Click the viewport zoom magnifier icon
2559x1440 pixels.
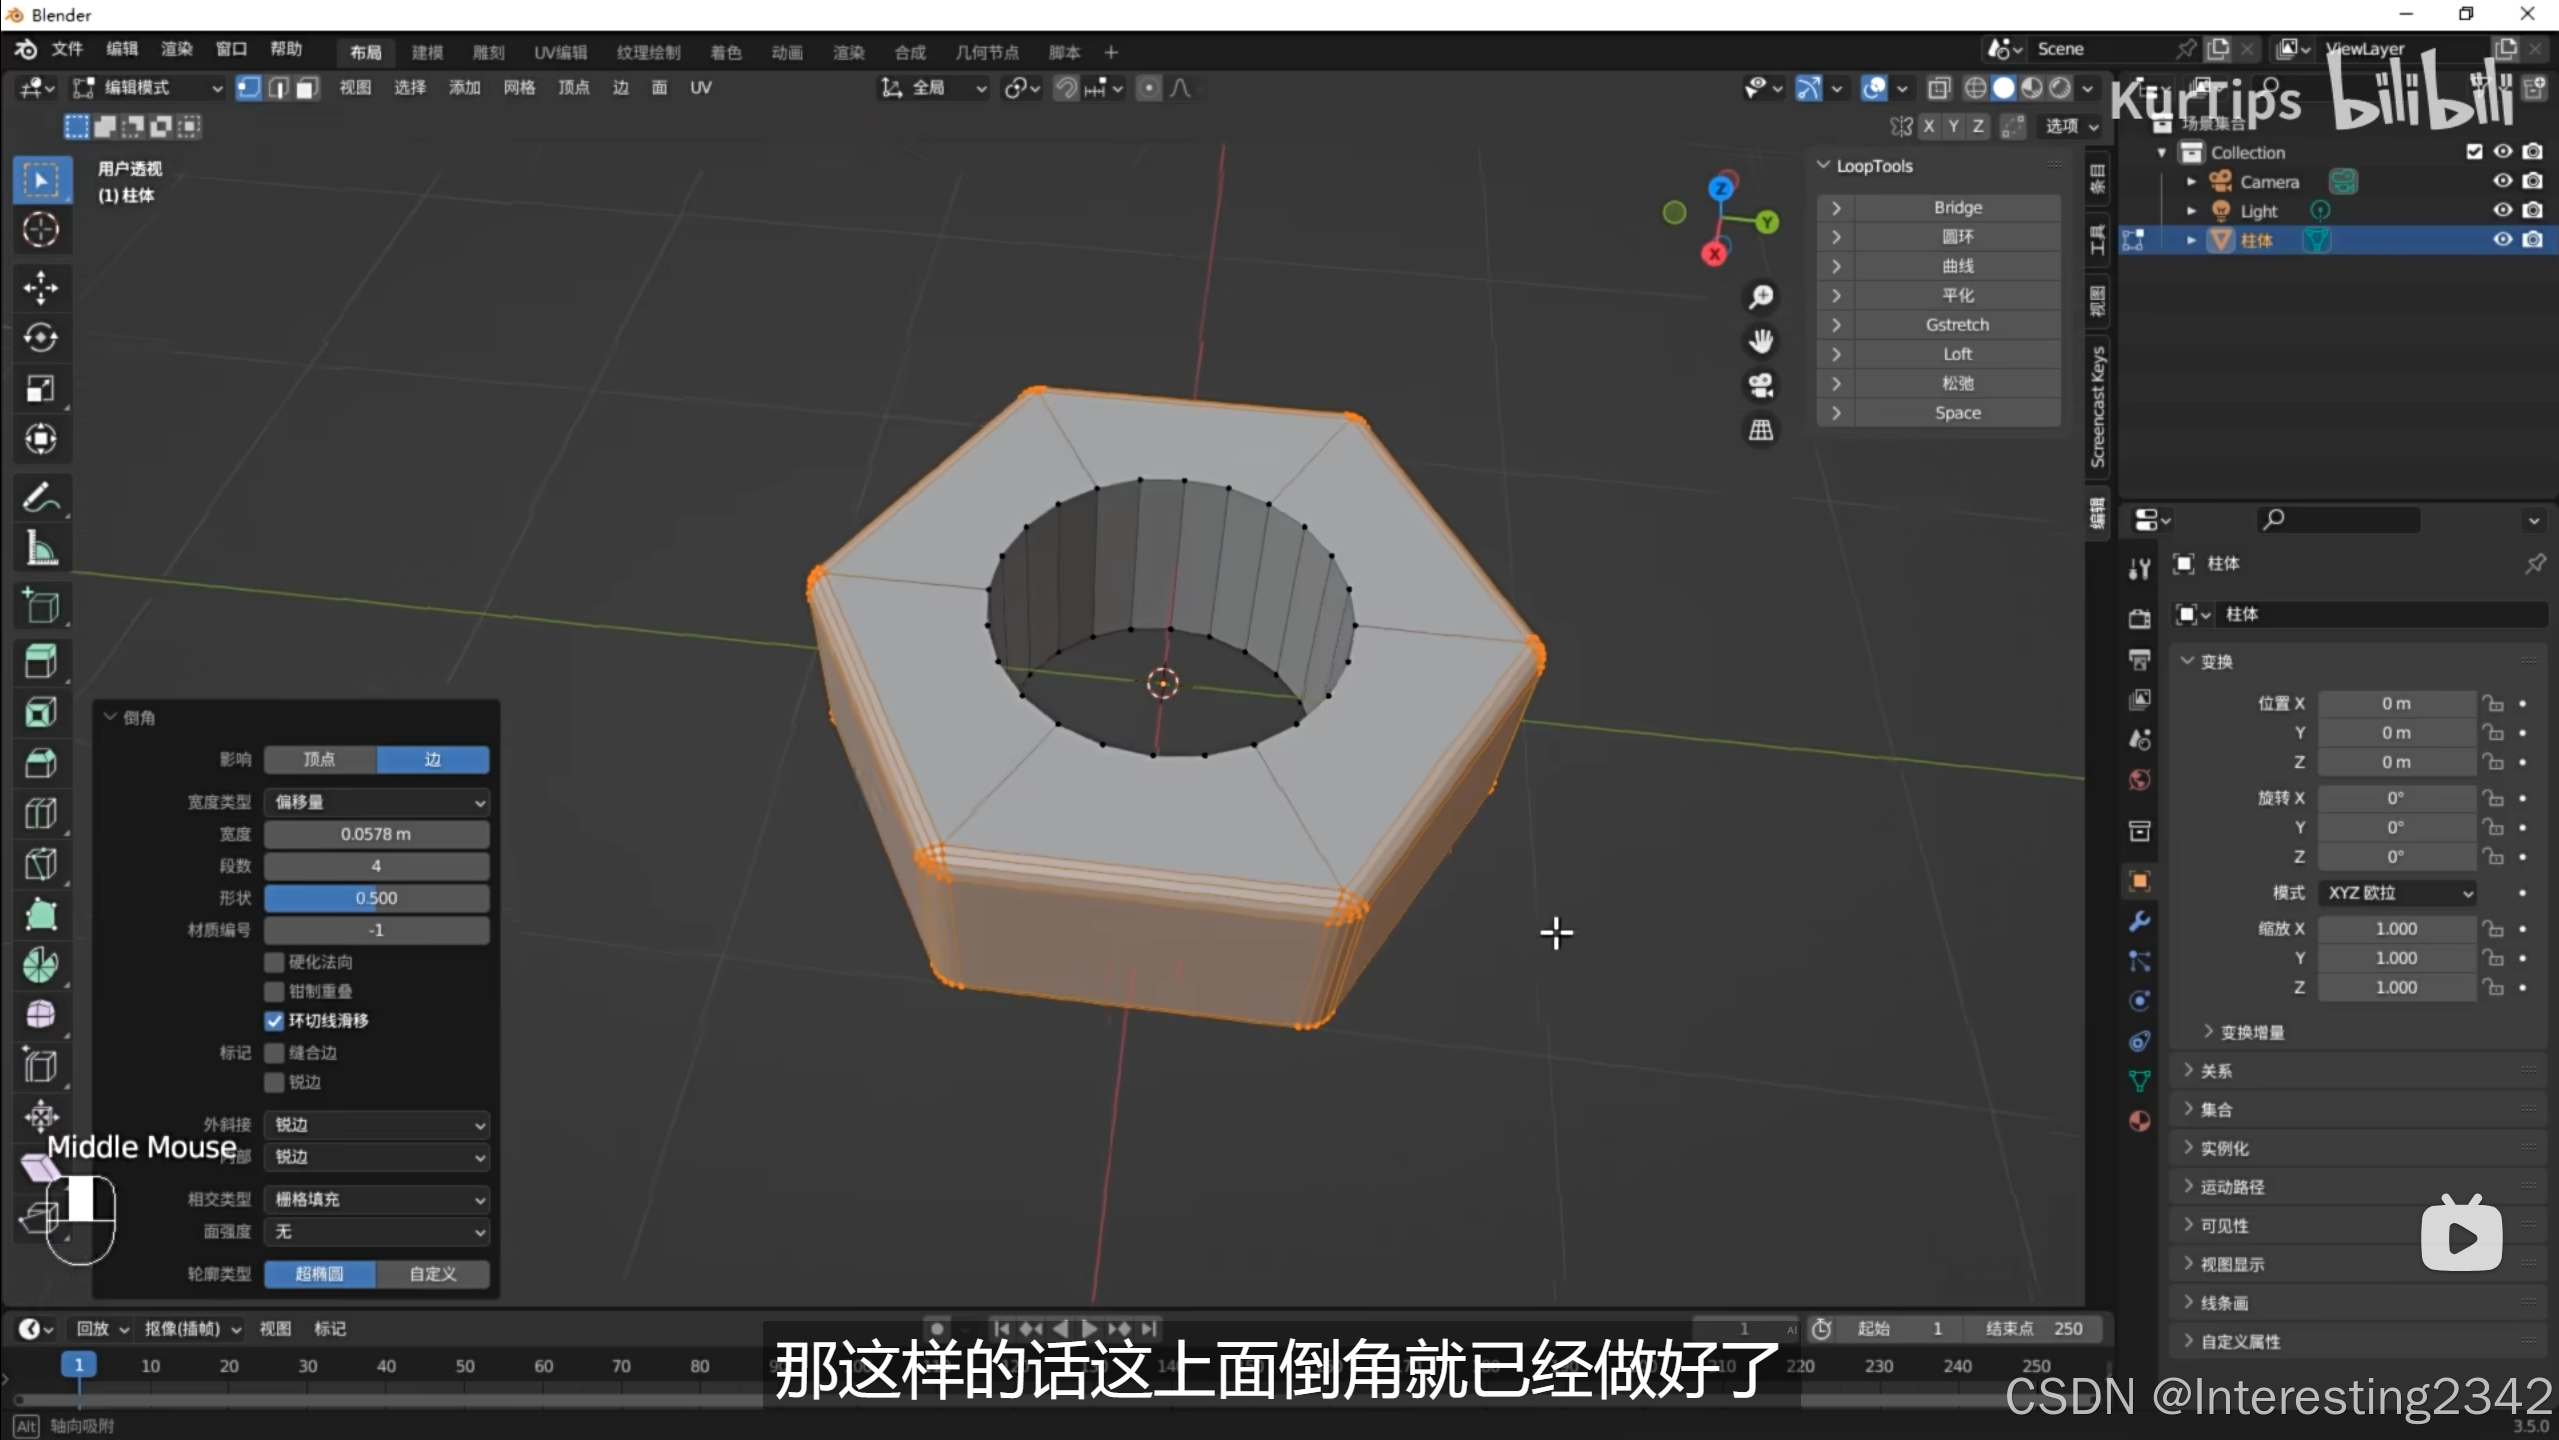point(1760,297)
